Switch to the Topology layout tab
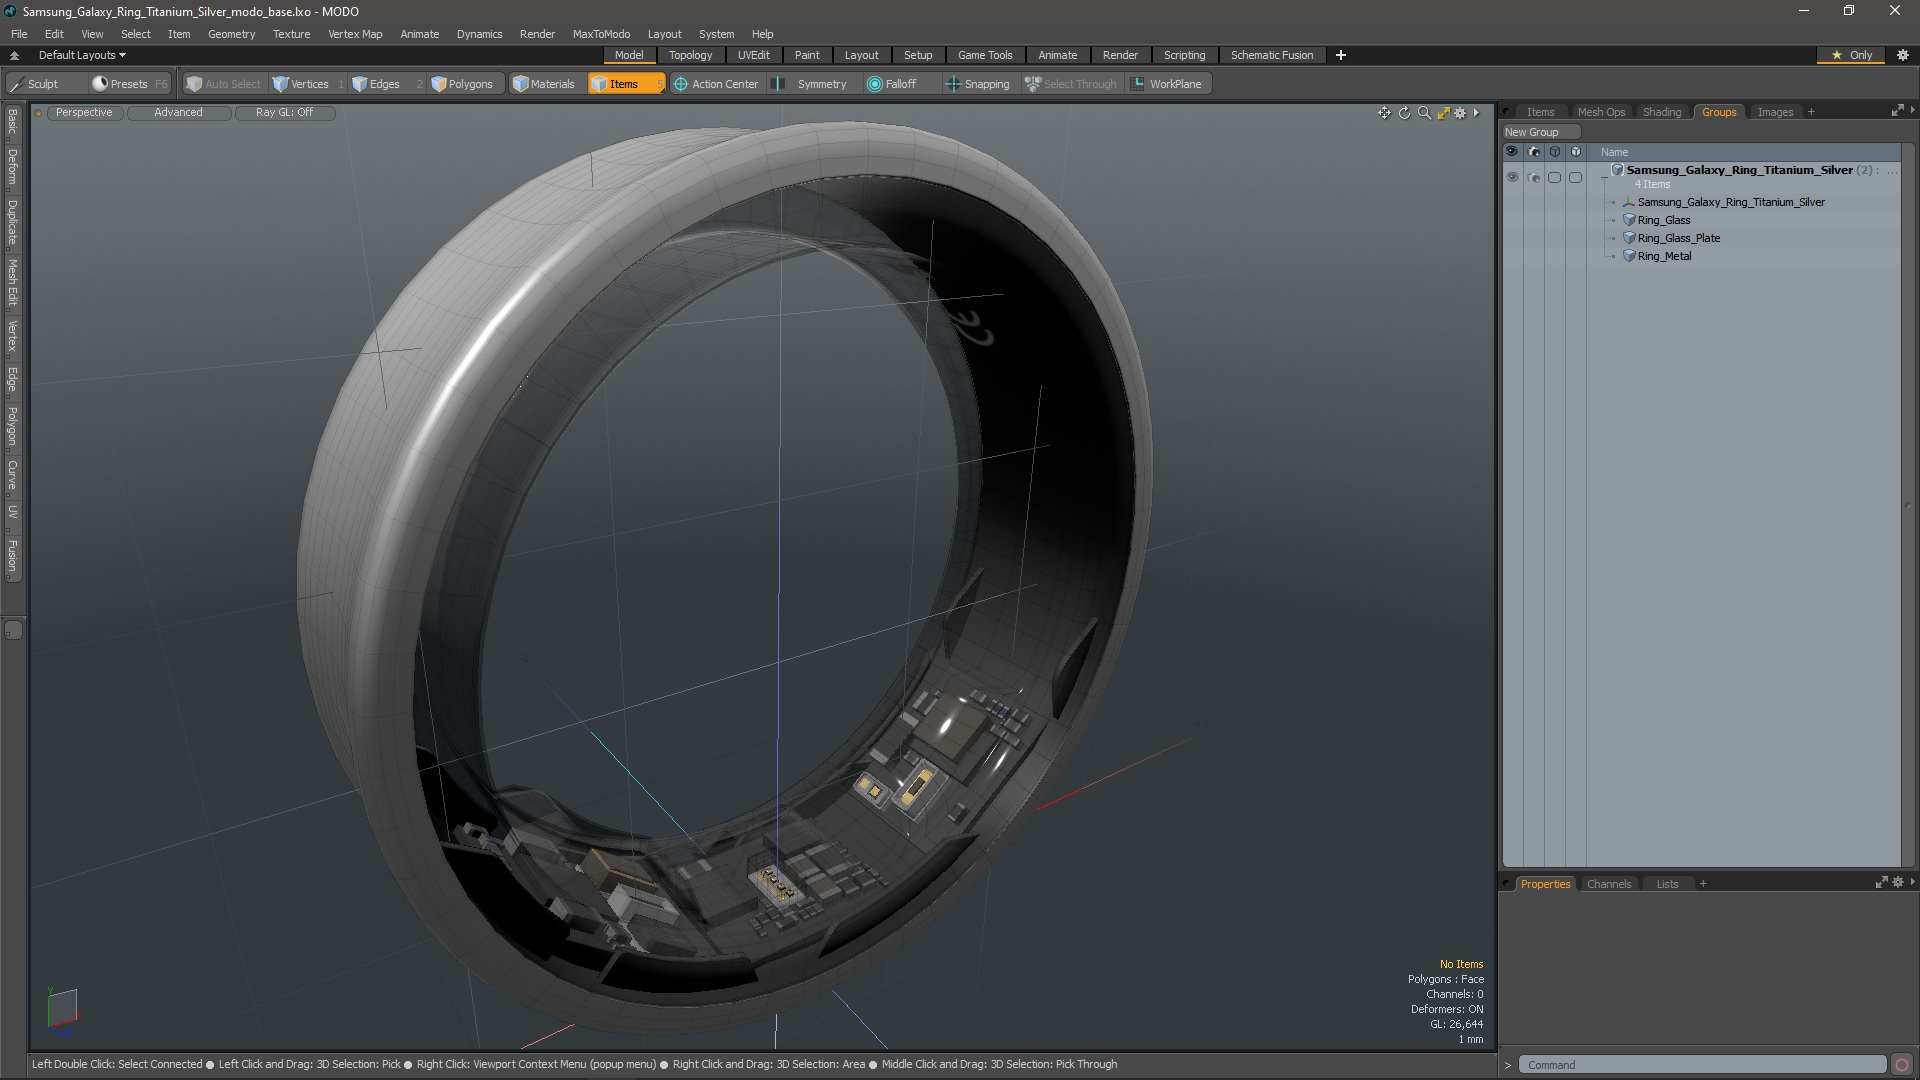 pos(690,55)
